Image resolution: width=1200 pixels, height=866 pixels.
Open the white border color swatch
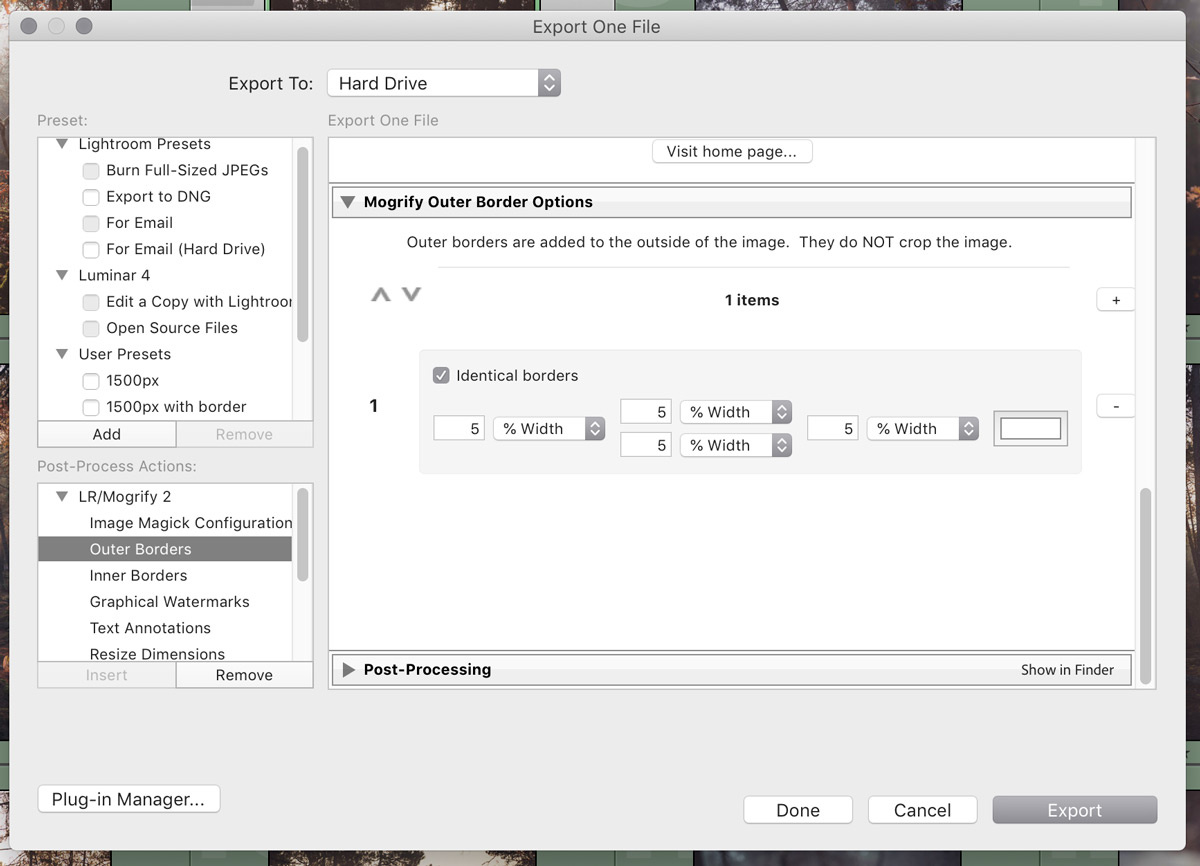pyautogui.click(x=1031, y=429)
